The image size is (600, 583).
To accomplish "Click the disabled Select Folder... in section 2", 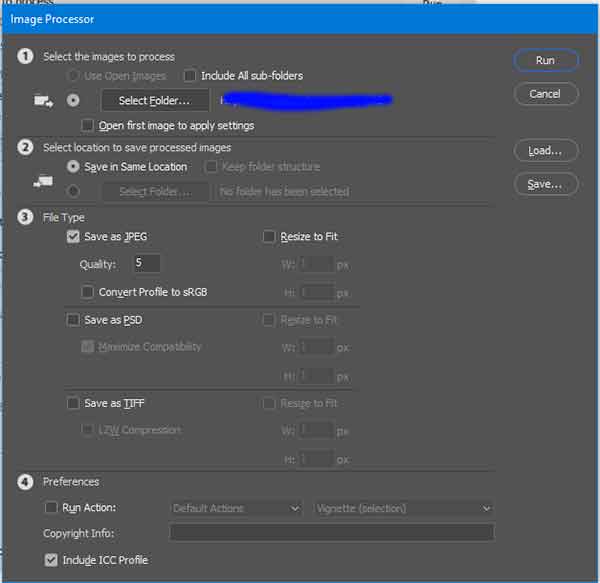I will (155, 191).
